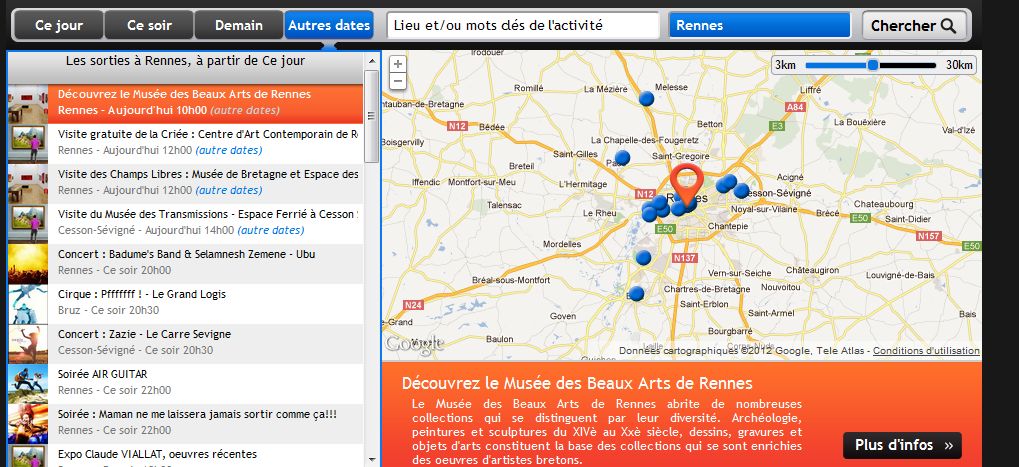
Task: Click autre dates link for Musée des Beaux Arts
Action: 245,110
